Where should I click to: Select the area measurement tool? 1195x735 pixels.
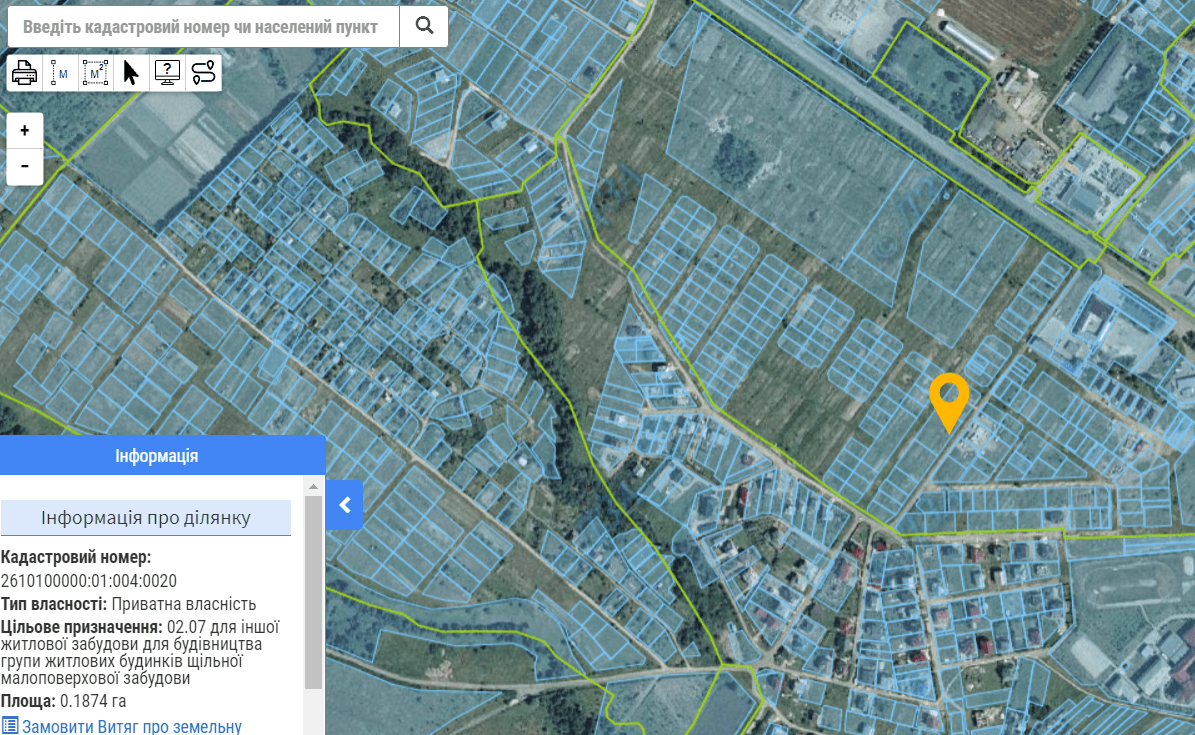tap(95, 73)
